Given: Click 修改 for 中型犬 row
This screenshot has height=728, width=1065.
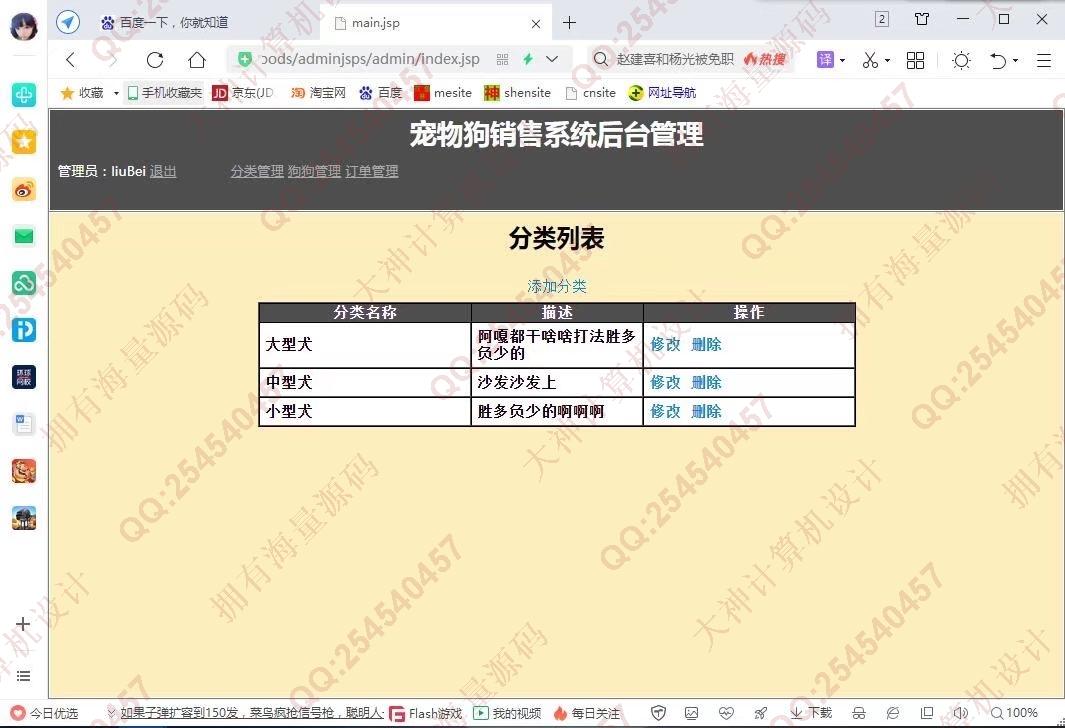Looking at the screenshot, I should pos(665,382).
